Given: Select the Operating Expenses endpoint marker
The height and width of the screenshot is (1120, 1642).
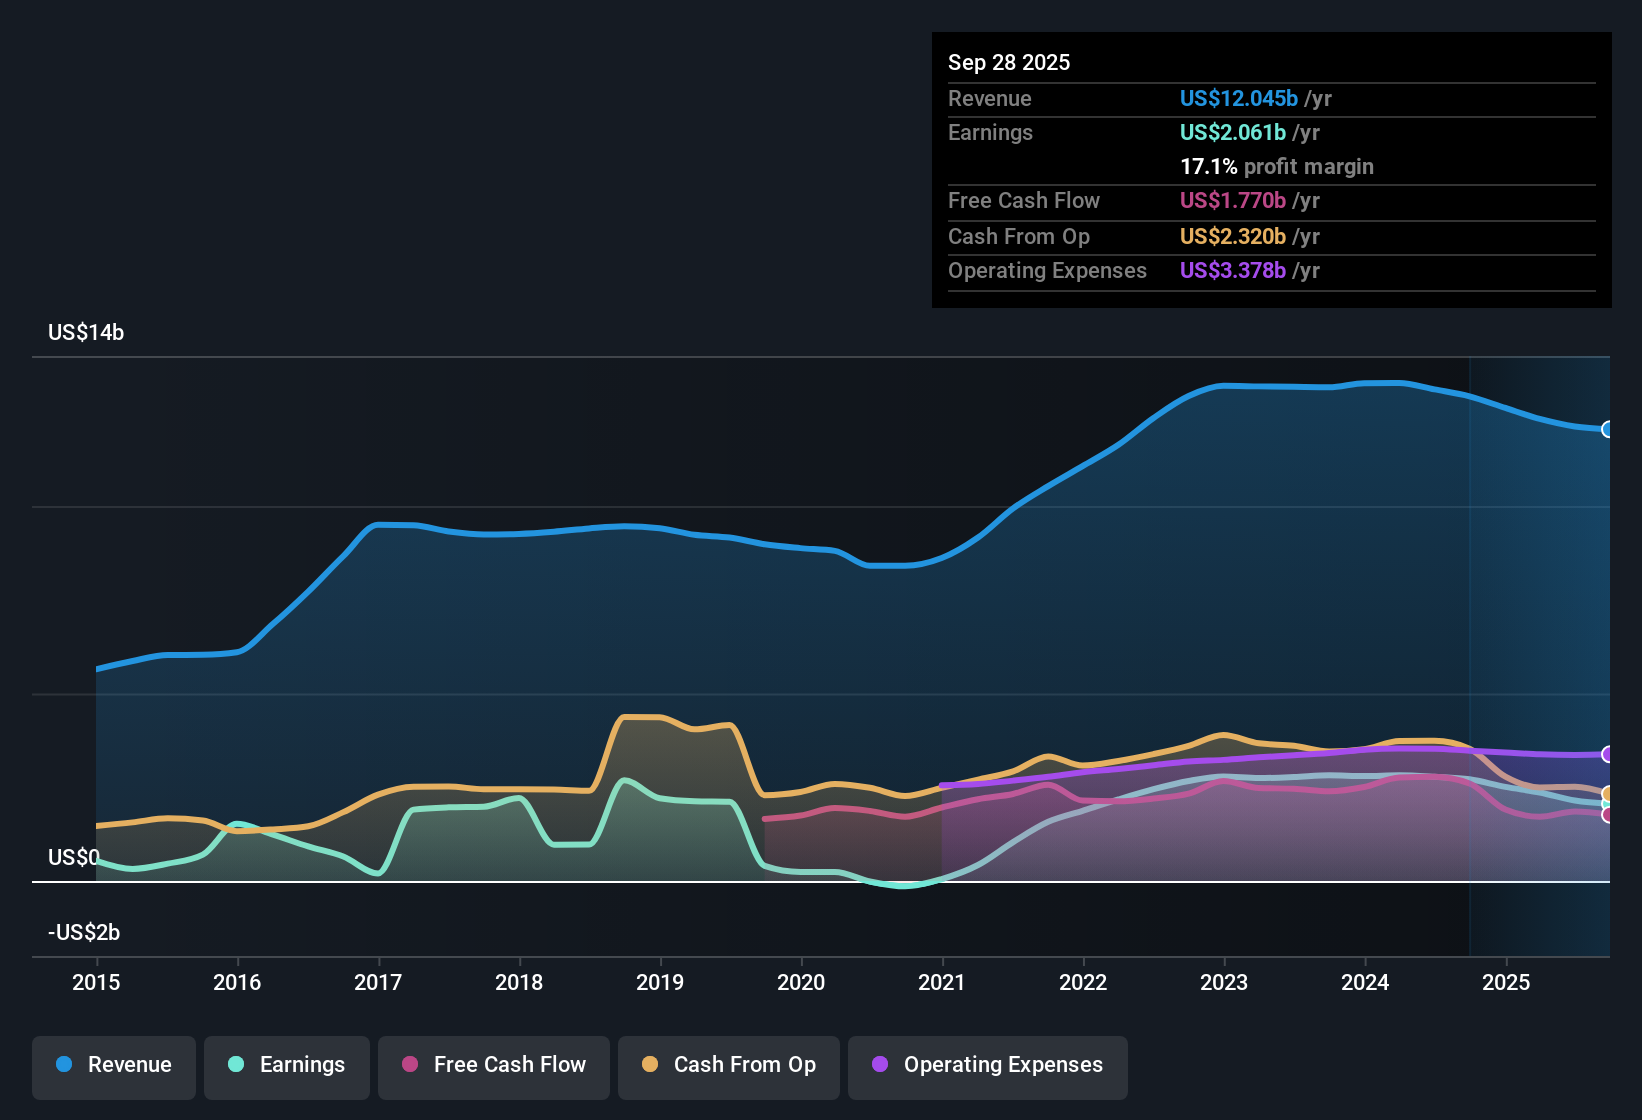Looking at the screenshot, I should pyautogui.click(x=1607, y=755).
